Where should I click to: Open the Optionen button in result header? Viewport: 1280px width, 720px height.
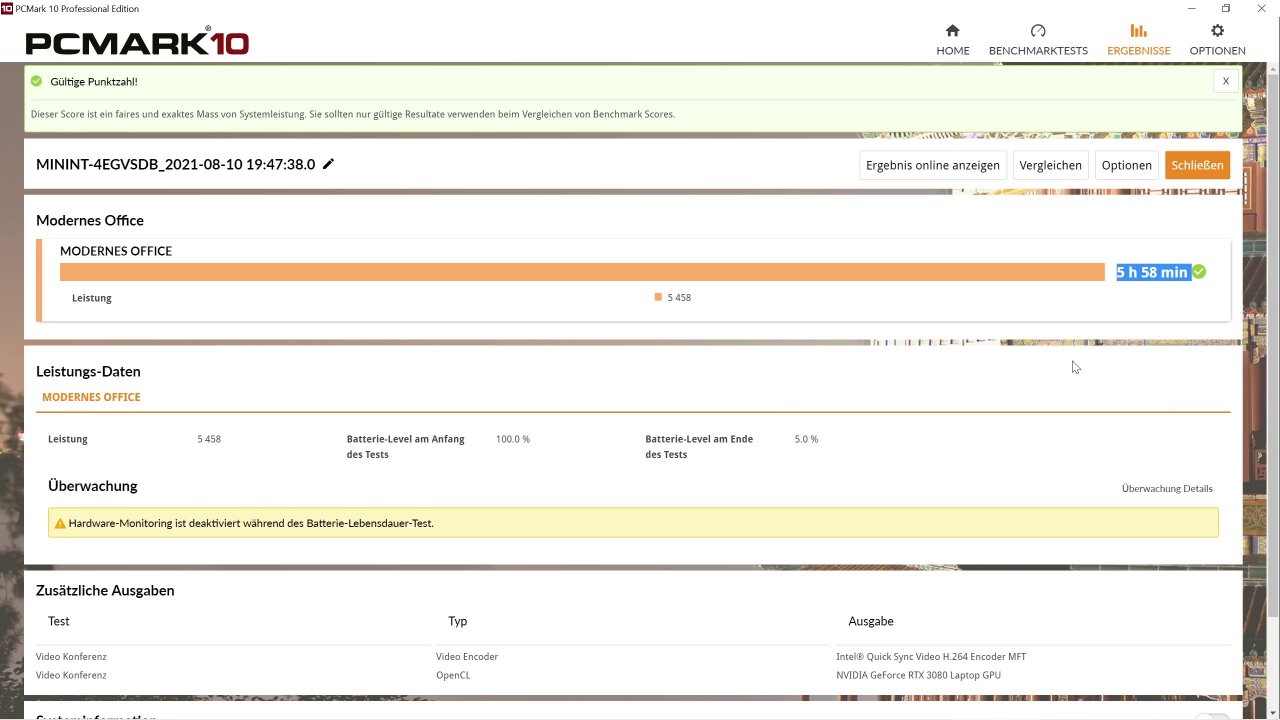(1126, 165)
